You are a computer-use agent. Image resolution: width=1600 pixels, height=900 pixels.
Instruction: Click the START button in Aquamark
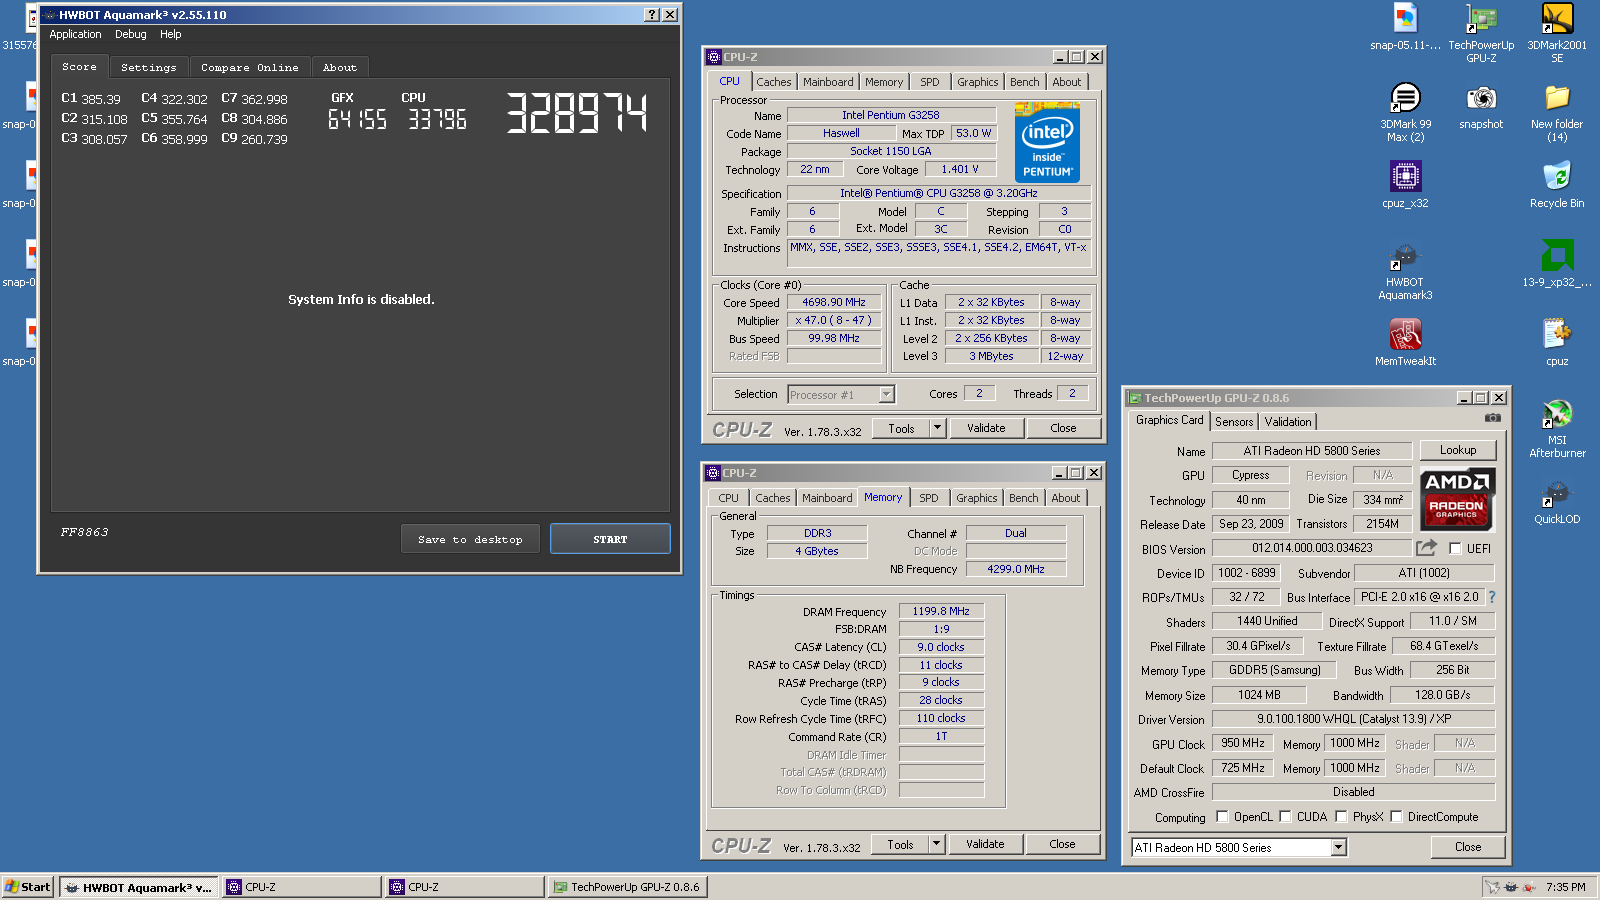(610, 539)
